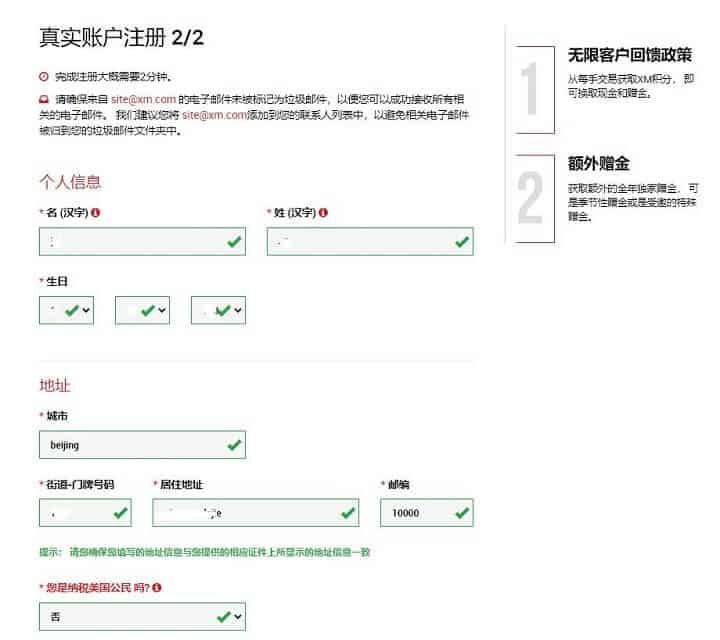Click into the 街道-门牌号码 input field
Screen dimensions: 720x640
[x=85, y=512]
